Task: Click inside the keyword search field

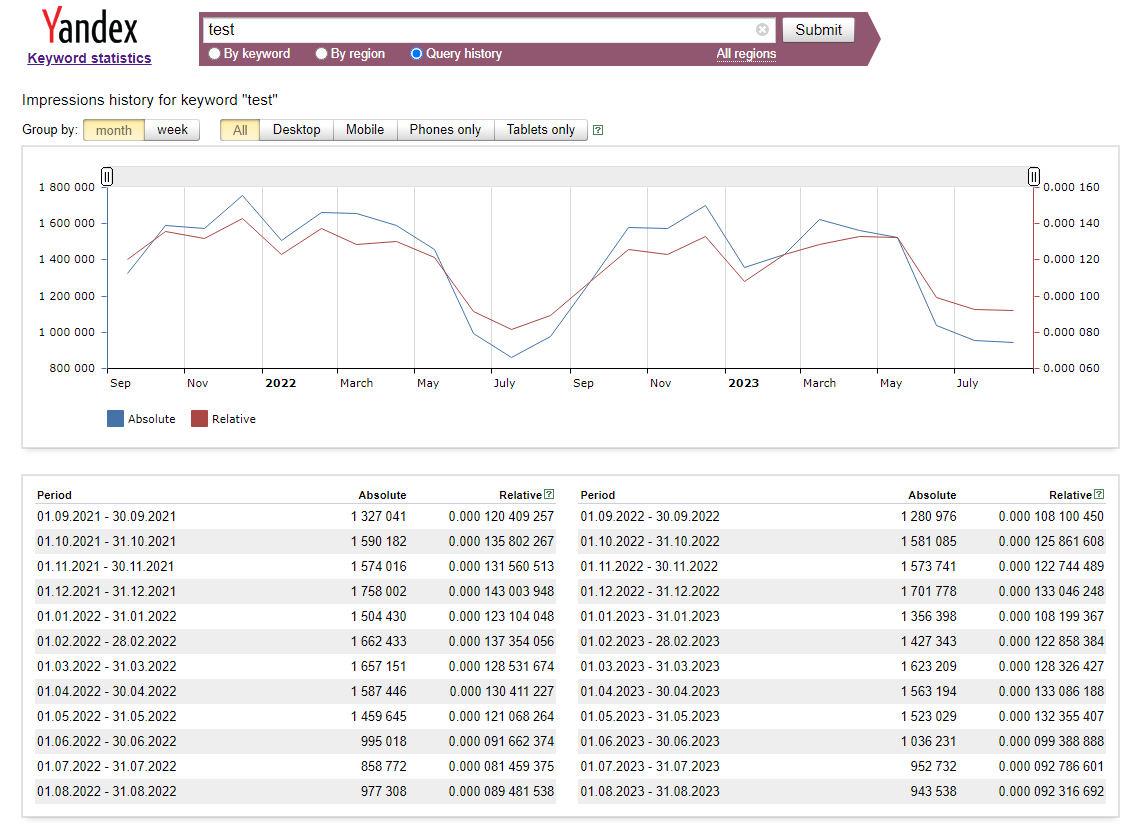Action: 480,29
